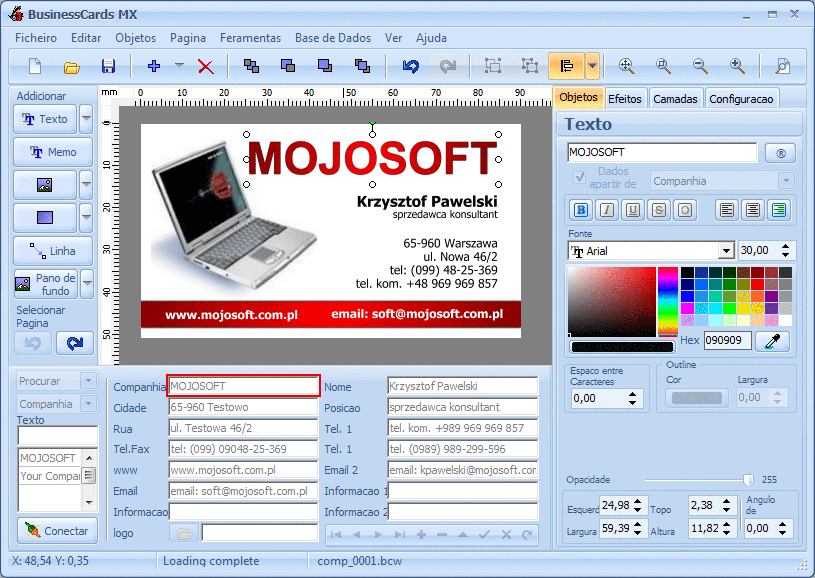Add a Memo text object
This screenshot has height=578, width=815.
53,152
